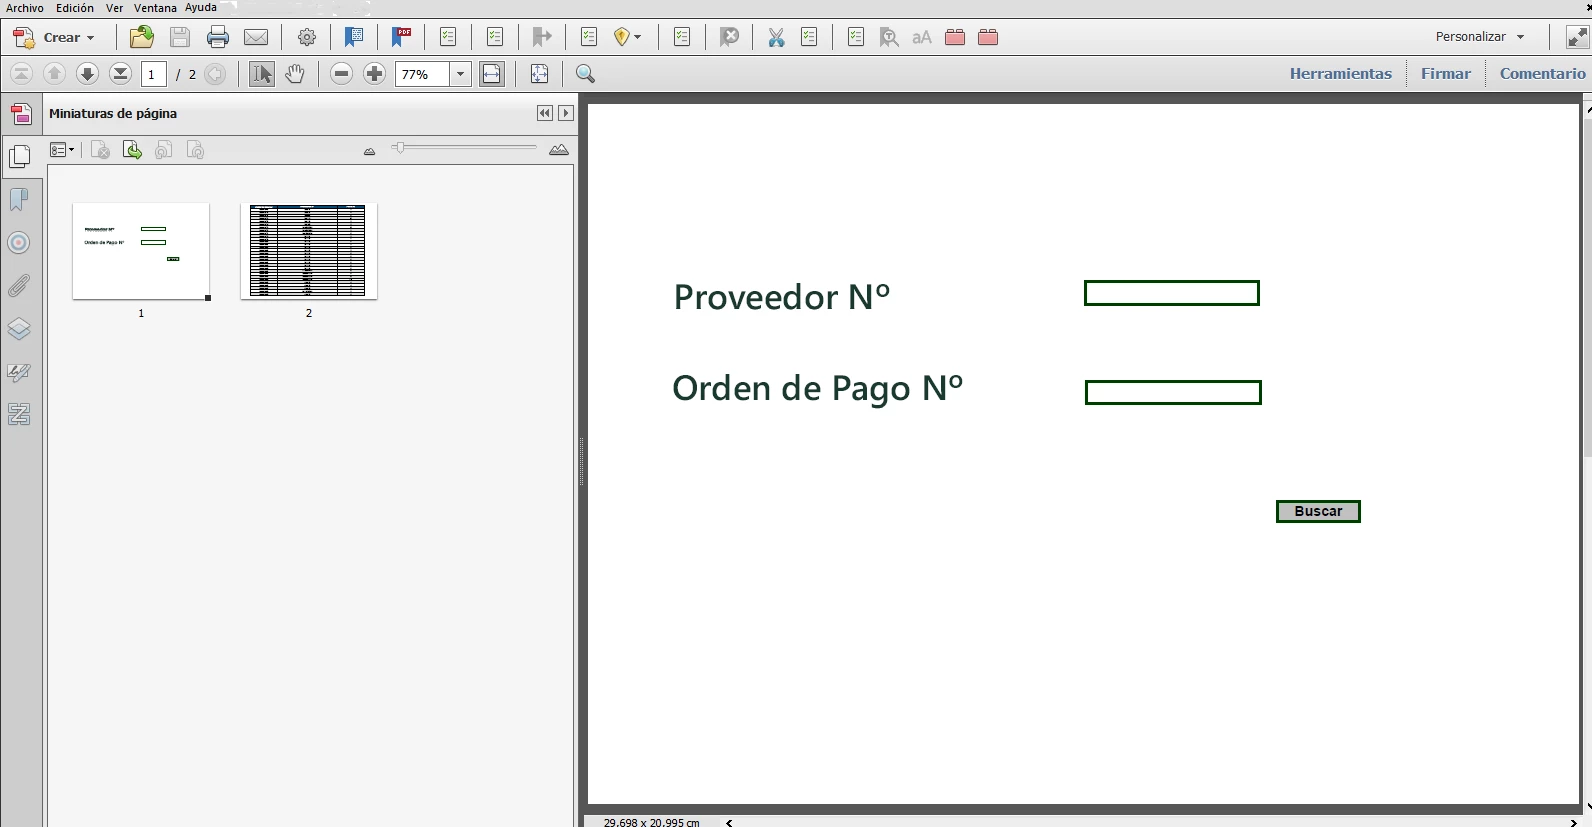Image resolution: width=1592 pixels, height=827 pixels.
Task: Activate the text selection cursor tool
Action: [x=262, y=73]
